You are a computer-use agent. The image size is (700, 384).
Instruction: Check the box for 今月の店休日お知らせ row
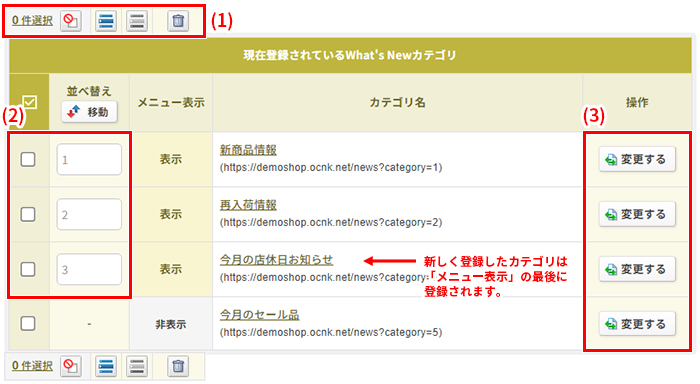click(x=28, y=269)
